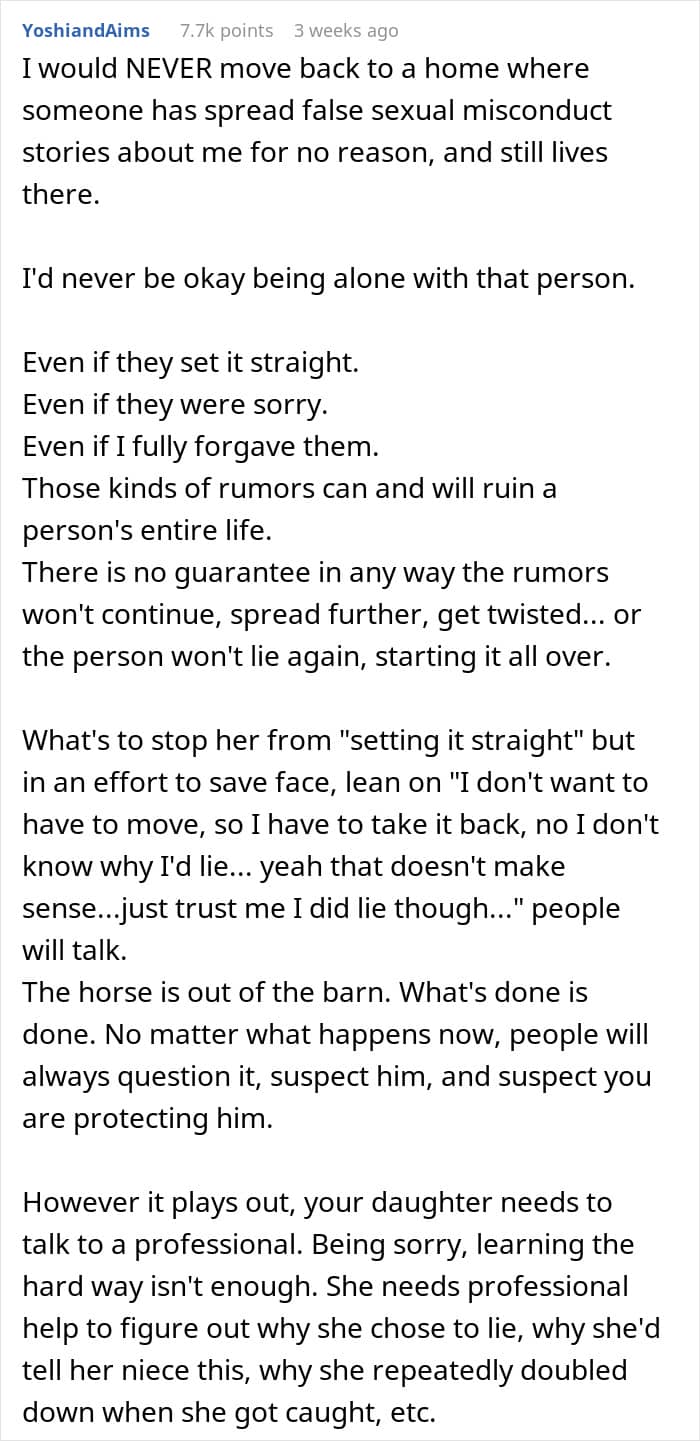Click the words 'are protecting him.'
Viewport: 700px width, 1441px height.
pyautogui.click(x=147, y=1119)
